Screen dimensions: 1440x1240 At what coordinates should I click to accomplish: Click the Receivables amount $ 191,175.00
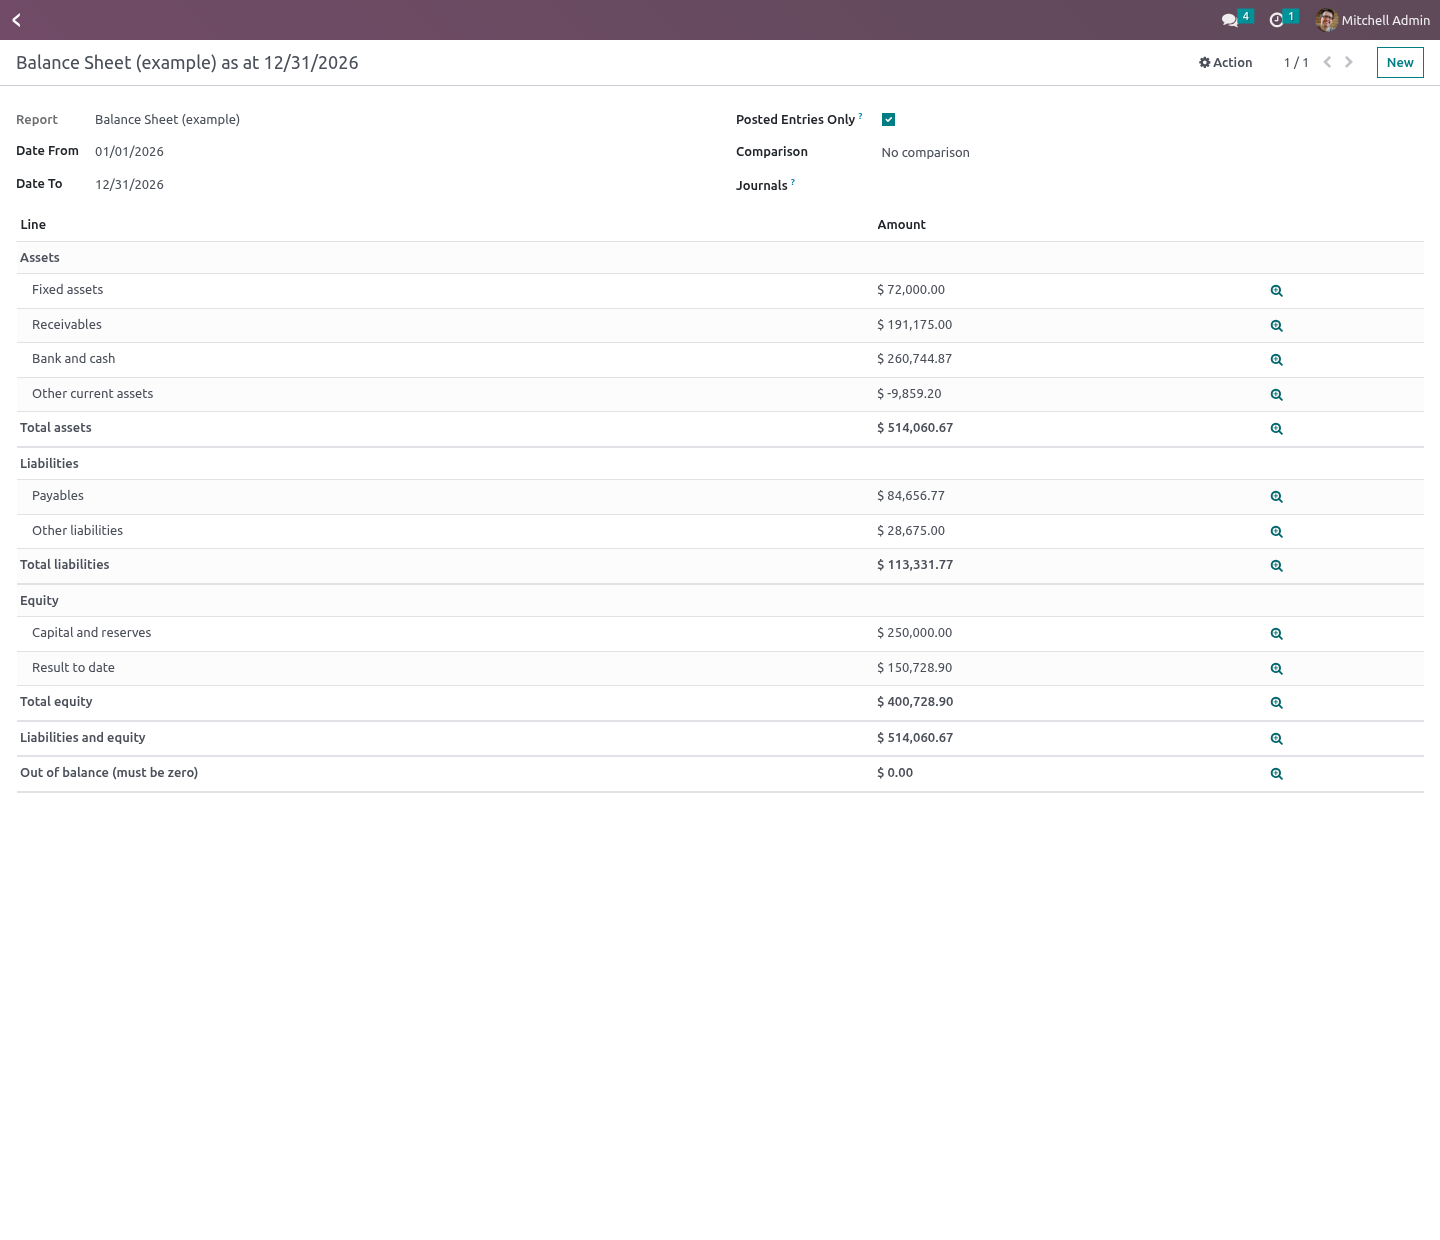coord(914,325)
